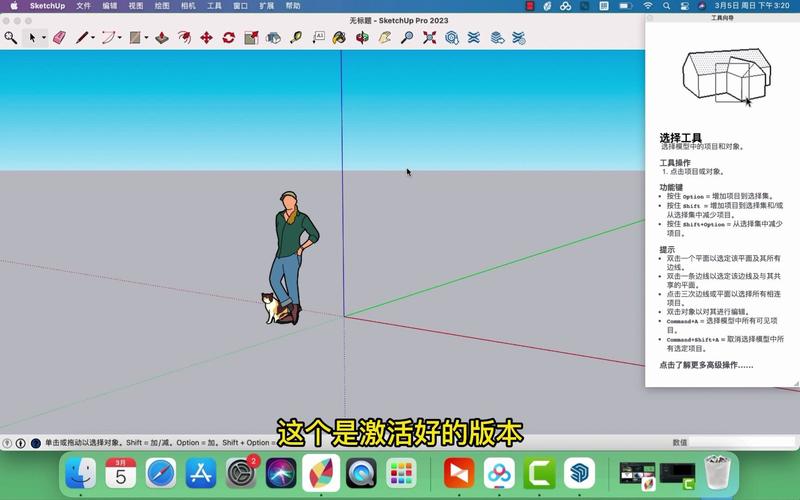Select the arrow Select tool

tap(32, 38)
